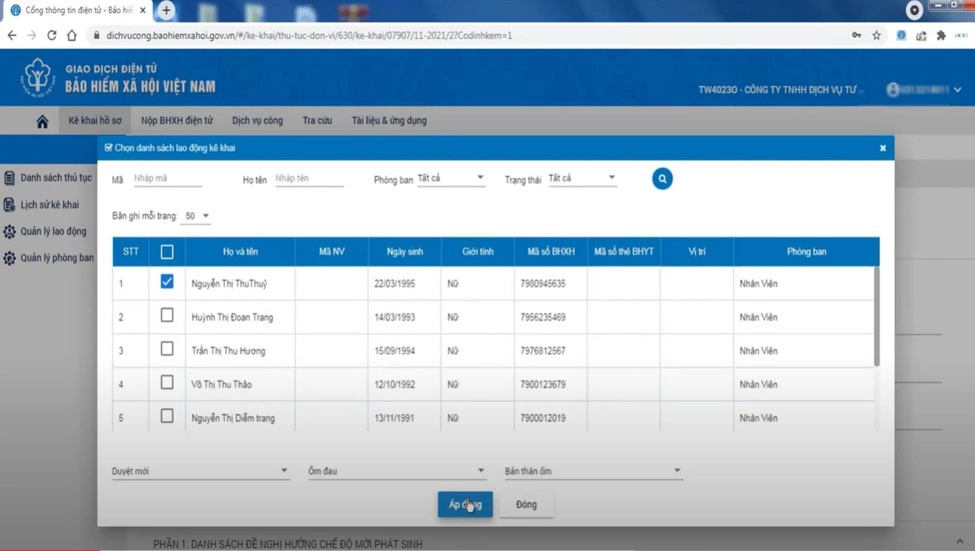975x551 pixels.
Task: Open Quản lý lao động gear icon
Action: click(9, 232)
